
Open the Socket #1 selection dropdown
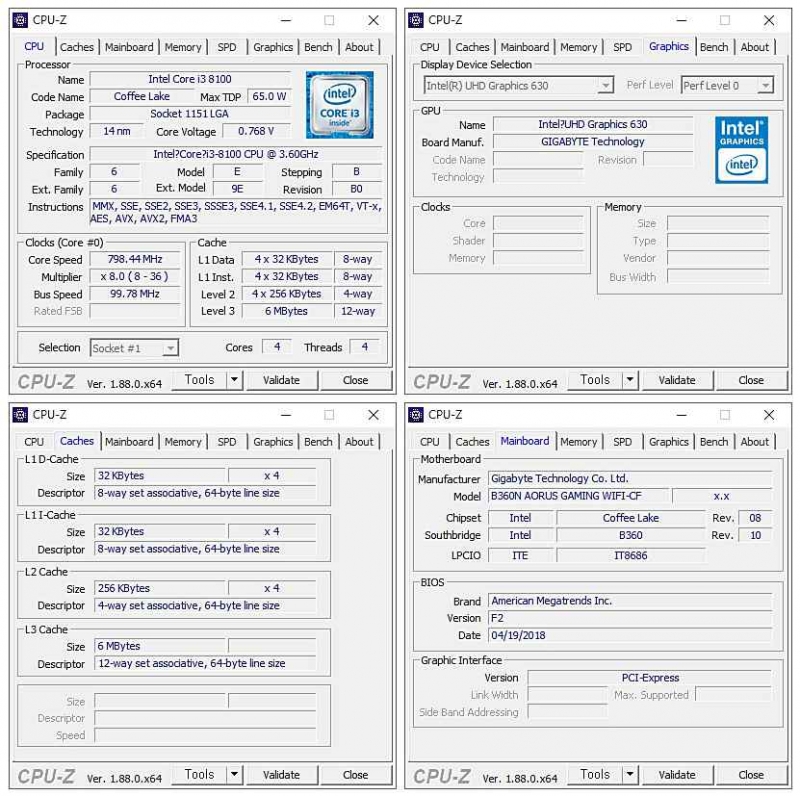134,348
